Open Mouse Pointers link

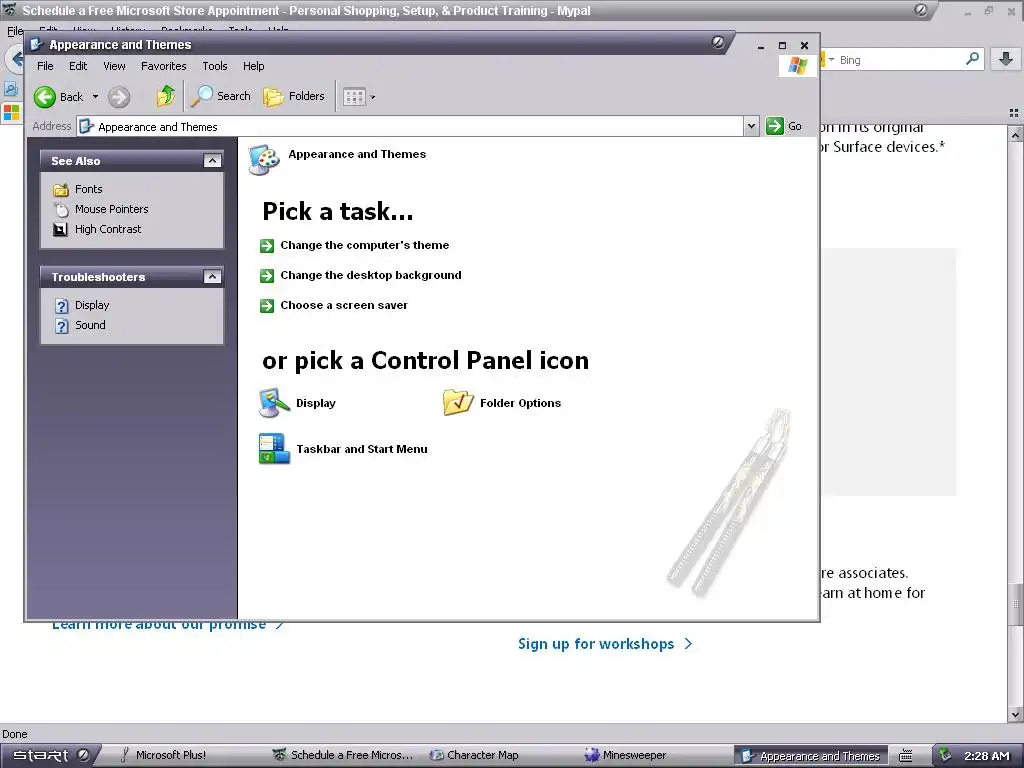(x=112, y=209)
